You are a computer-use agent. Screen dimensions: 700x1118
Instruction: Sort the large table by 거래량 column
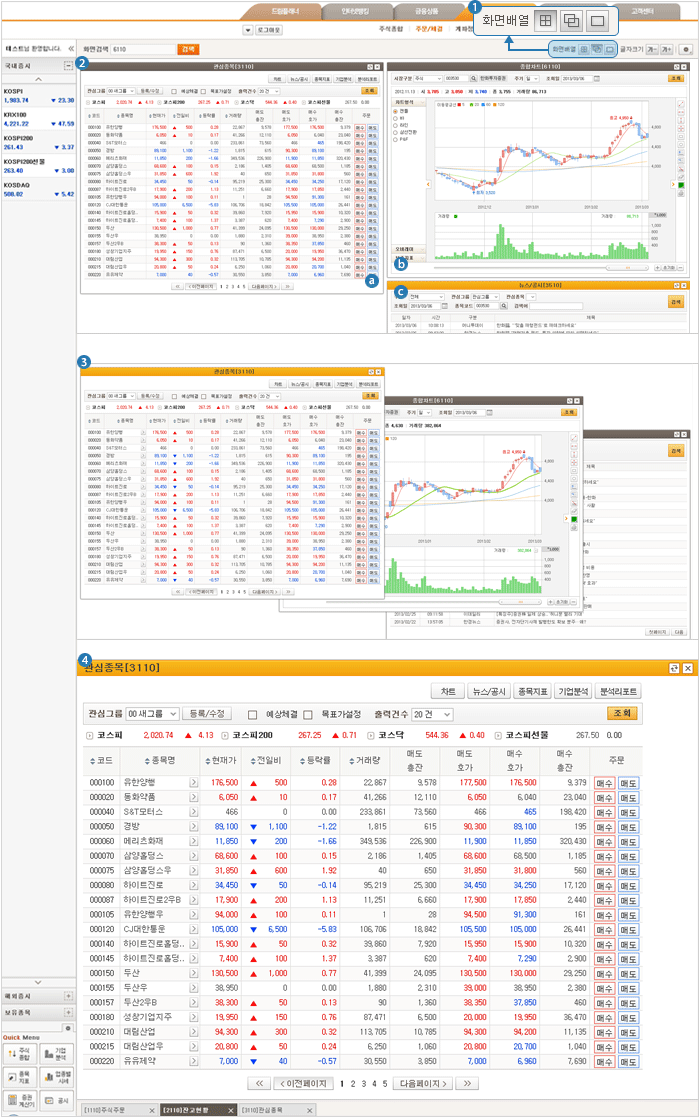click(365, 761)
